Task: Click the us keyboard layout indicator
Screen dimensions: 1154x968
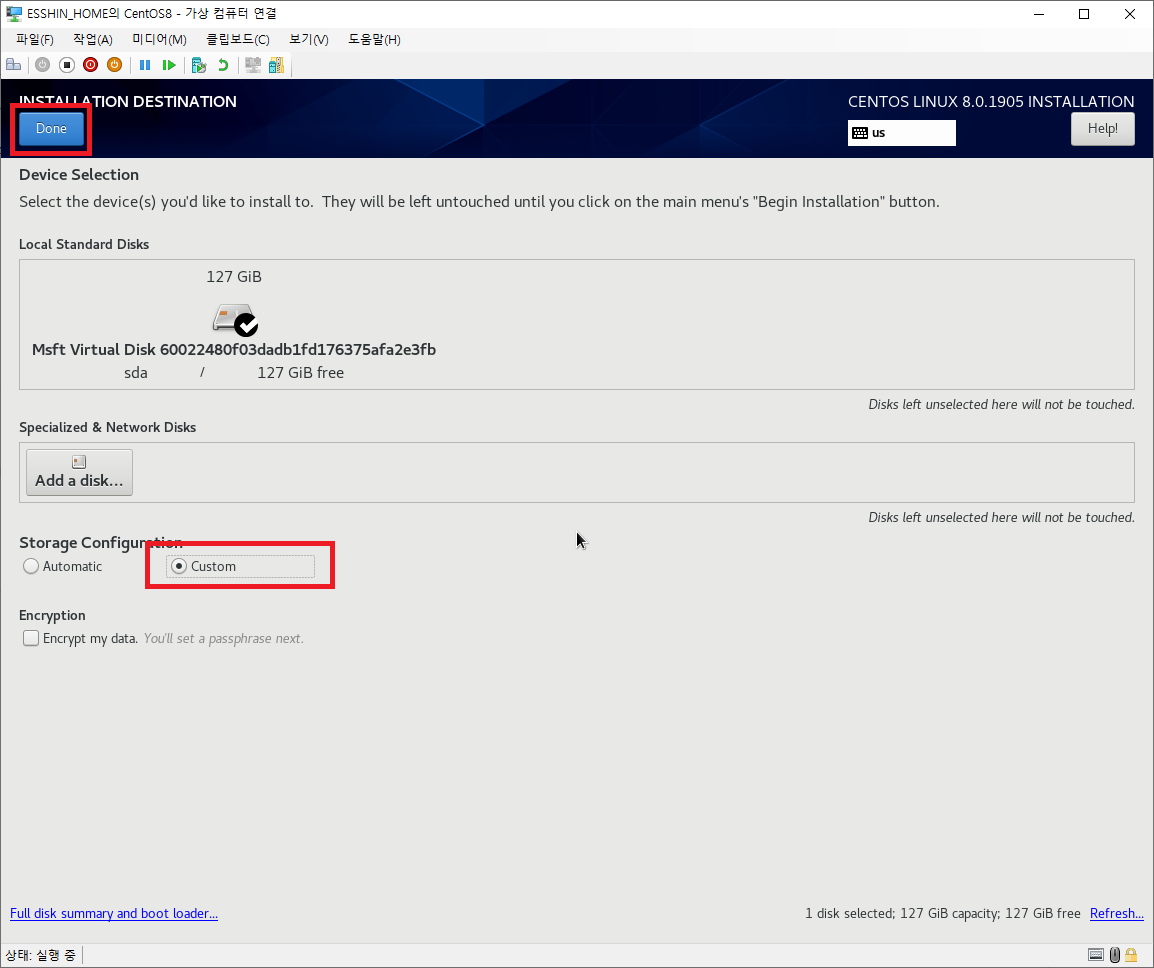Action: [x=902, y=133]
